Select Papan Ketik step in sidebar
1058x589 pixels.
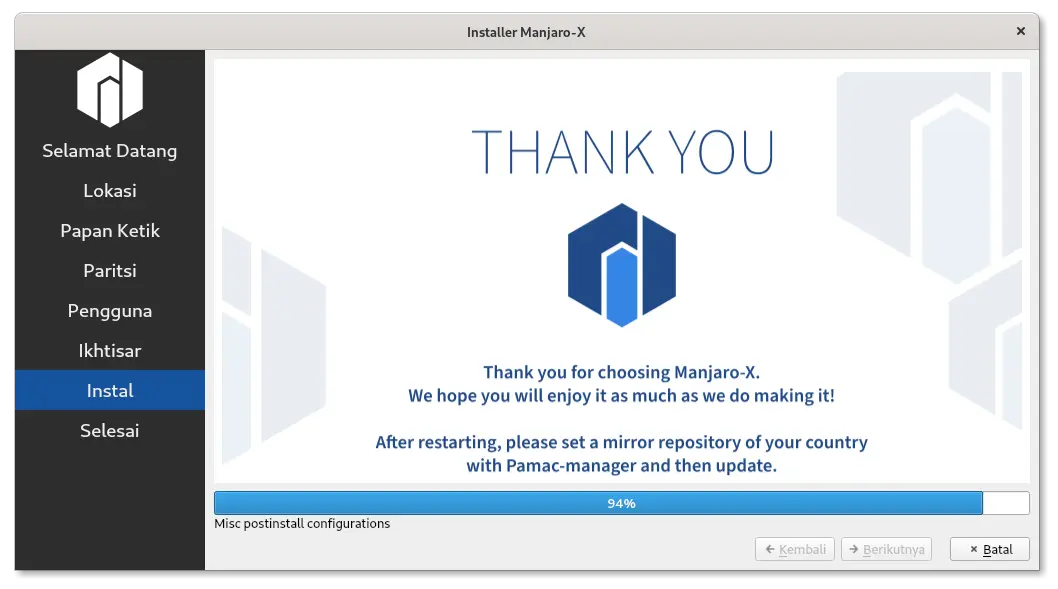(110, 231)
